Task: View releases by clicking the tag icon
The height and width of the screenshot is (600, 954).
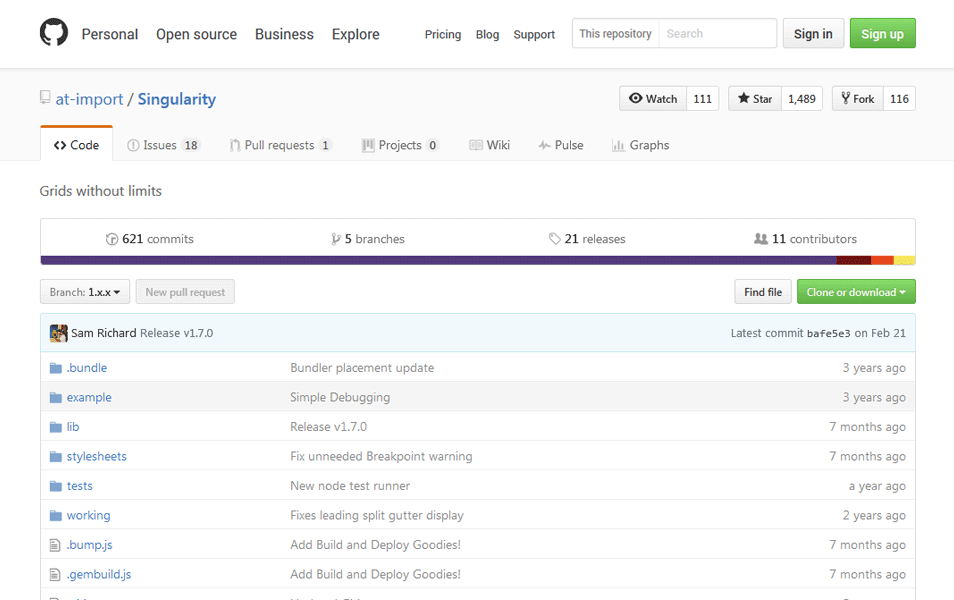Action: (553, 239)
